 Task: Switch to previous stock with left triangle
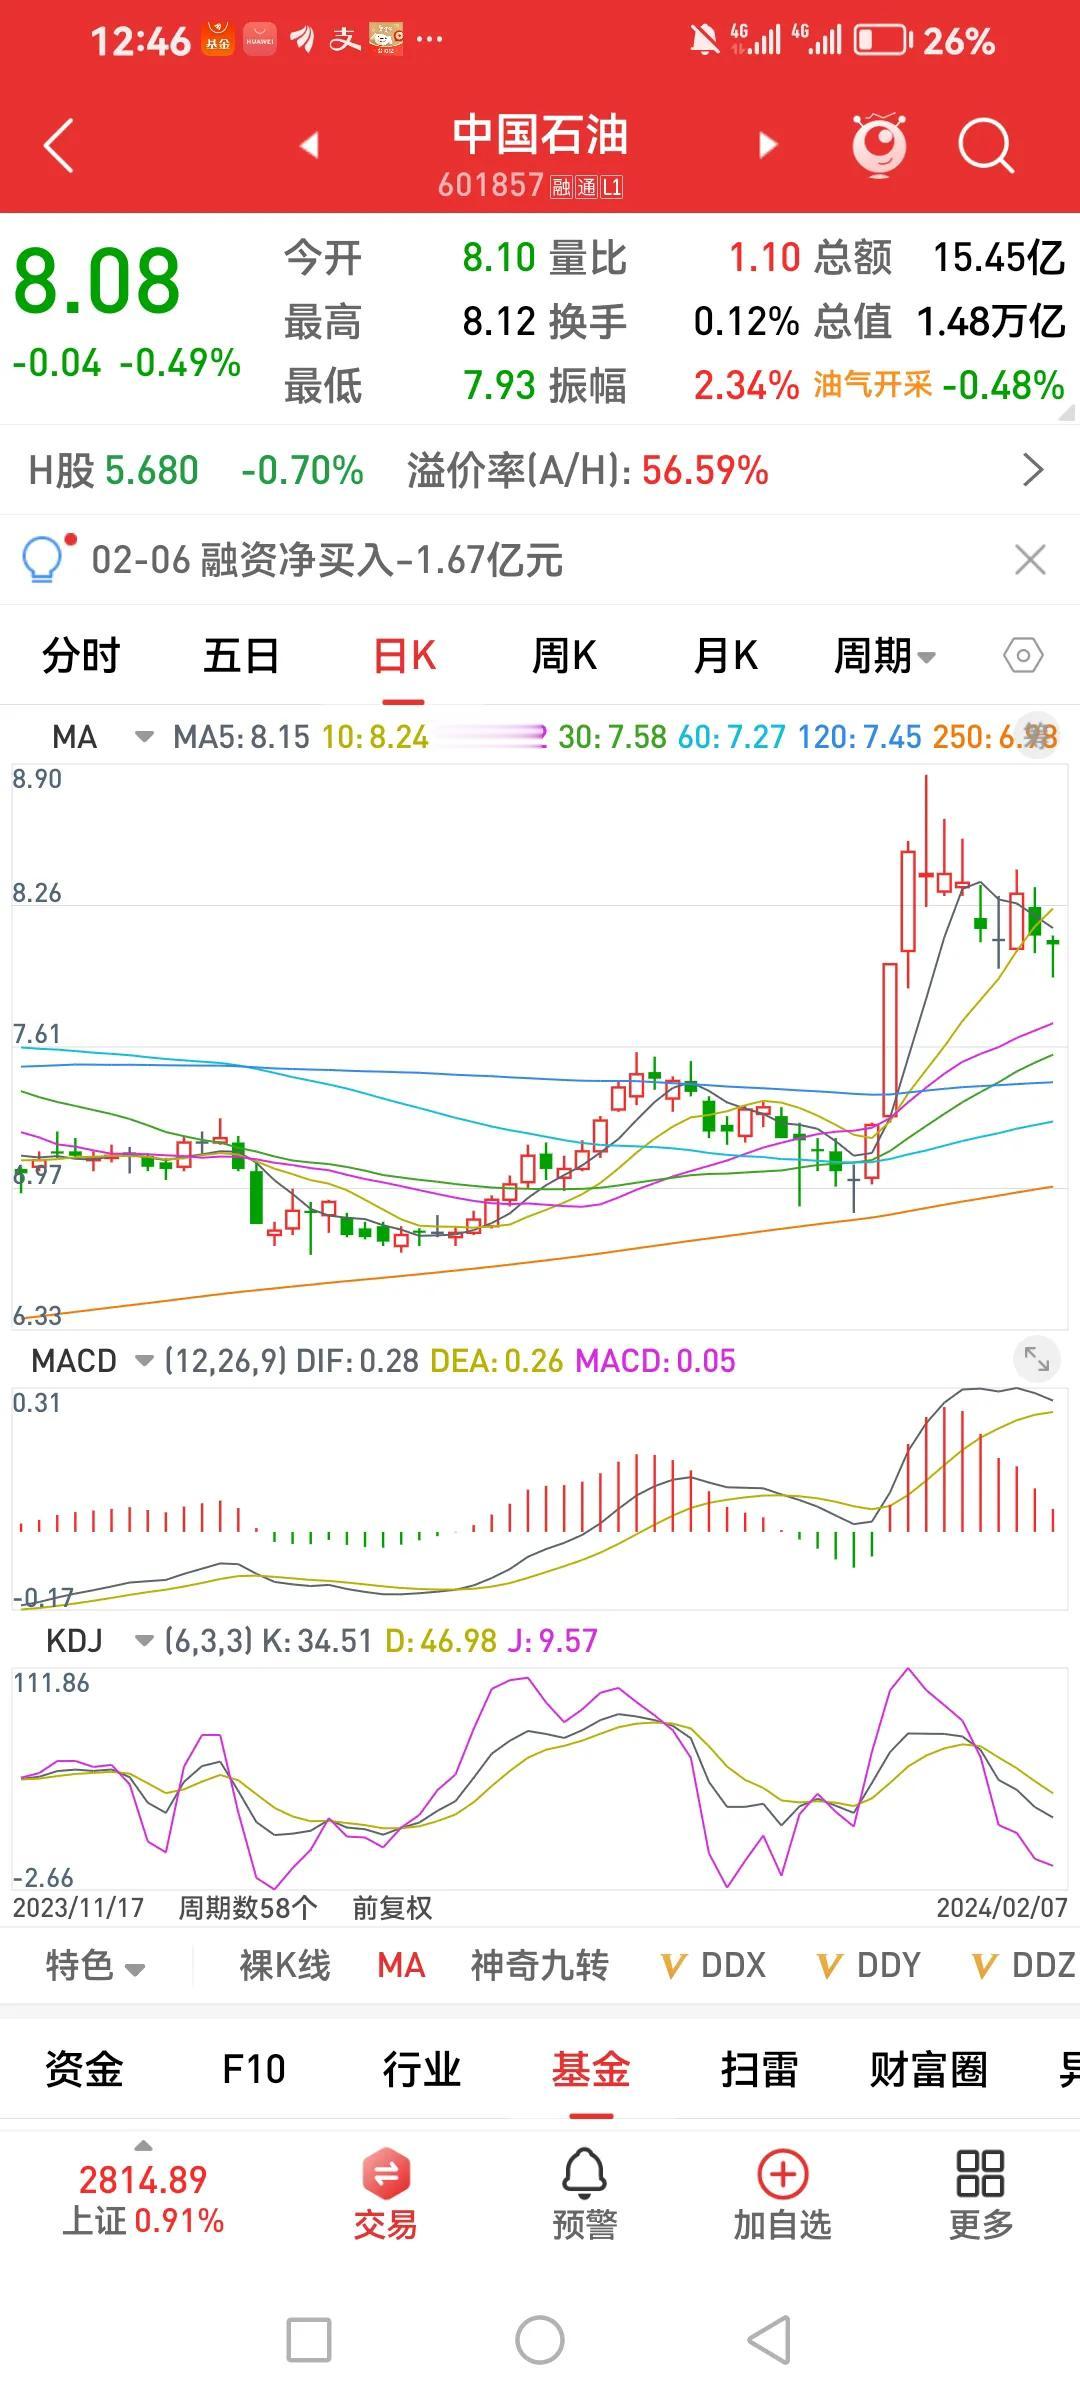point(310,146)
